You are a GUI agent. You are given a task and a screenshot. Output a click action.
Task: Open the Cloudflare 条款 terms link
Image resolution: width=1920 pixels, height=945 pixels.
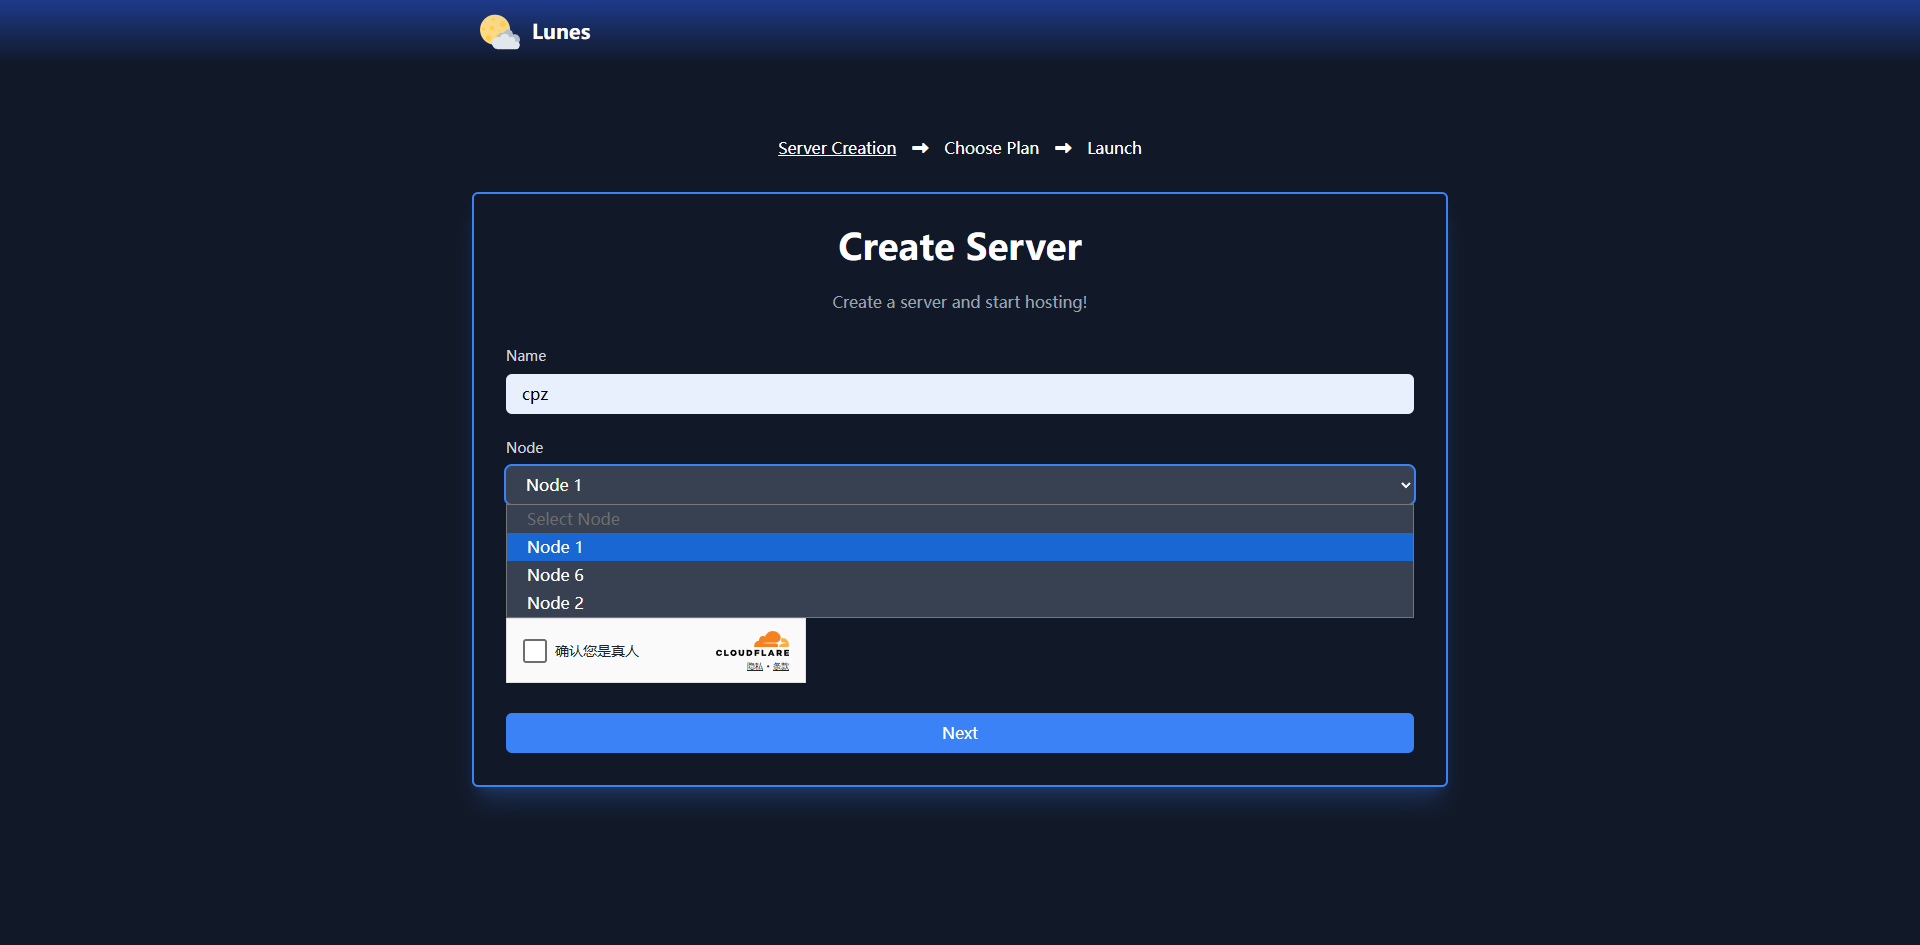781,667
